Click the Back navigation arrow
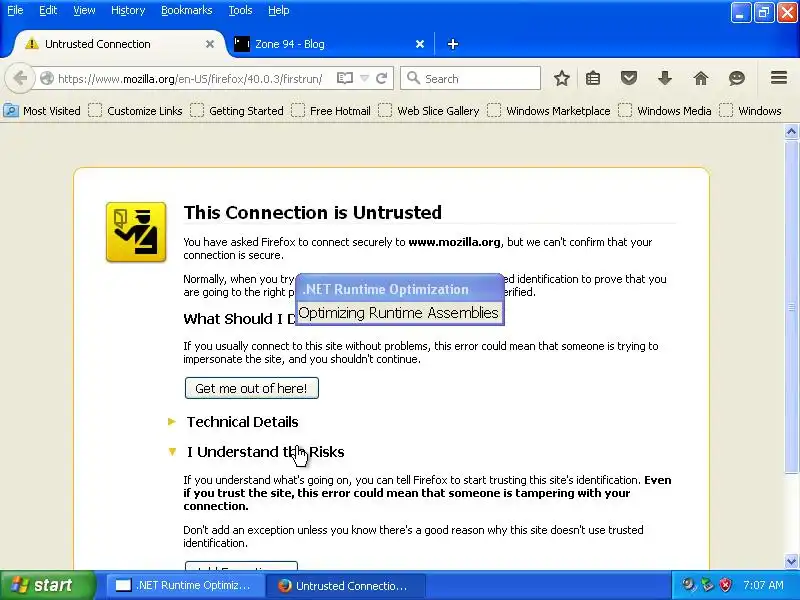The height and width of the screenshot is (600, 800). tap(20, 79)
